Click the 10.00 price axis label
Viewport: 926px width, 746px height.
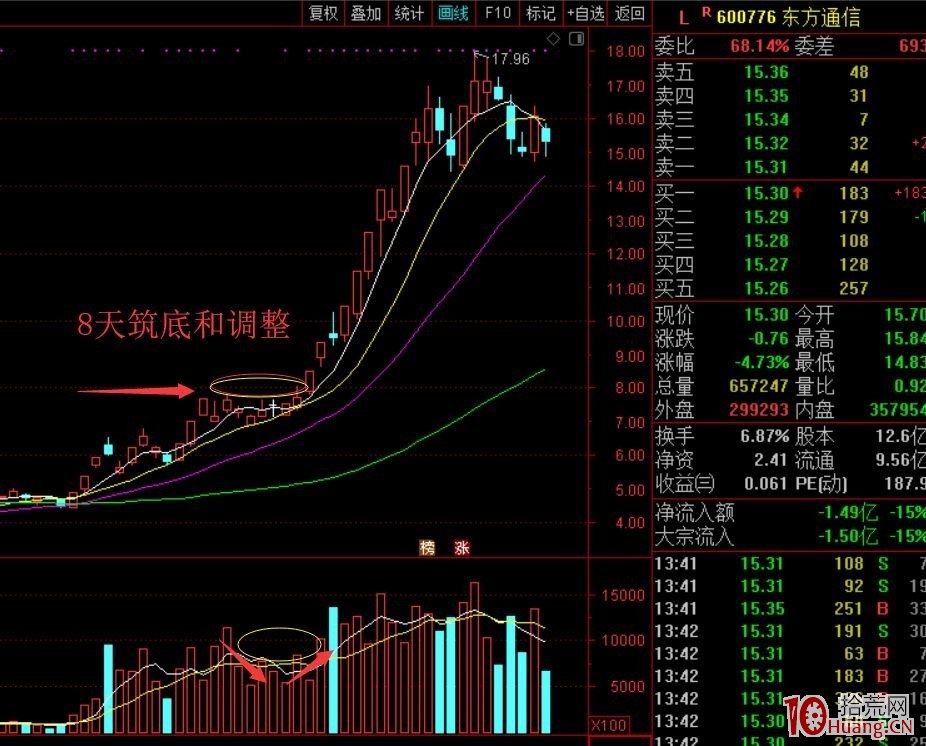(625, 322)
